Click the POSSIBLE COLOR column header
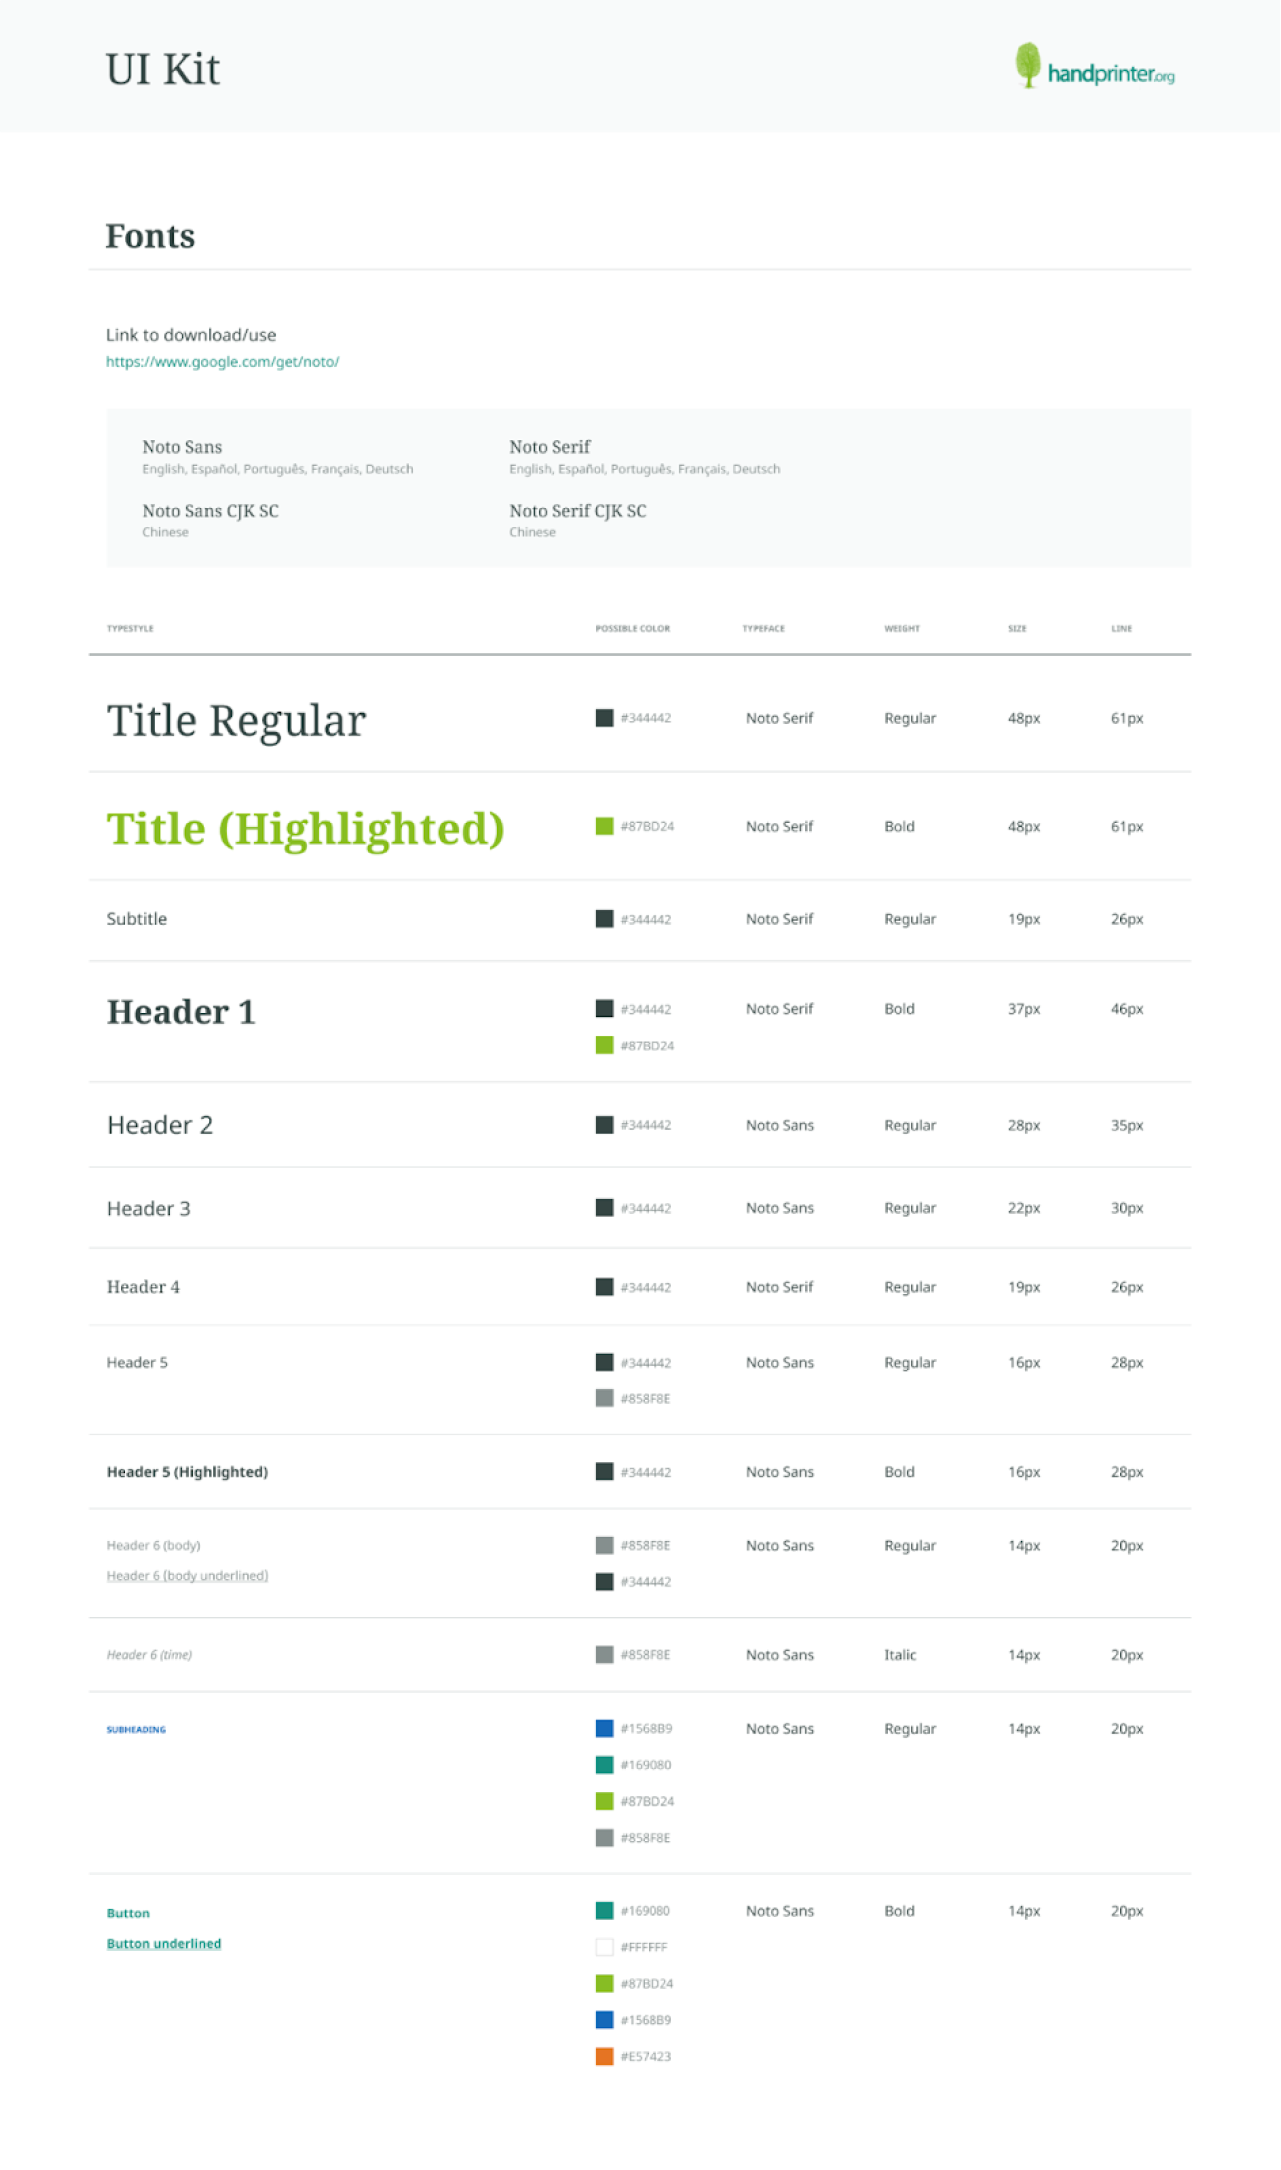1281x2170 pixels. (633, 629)
